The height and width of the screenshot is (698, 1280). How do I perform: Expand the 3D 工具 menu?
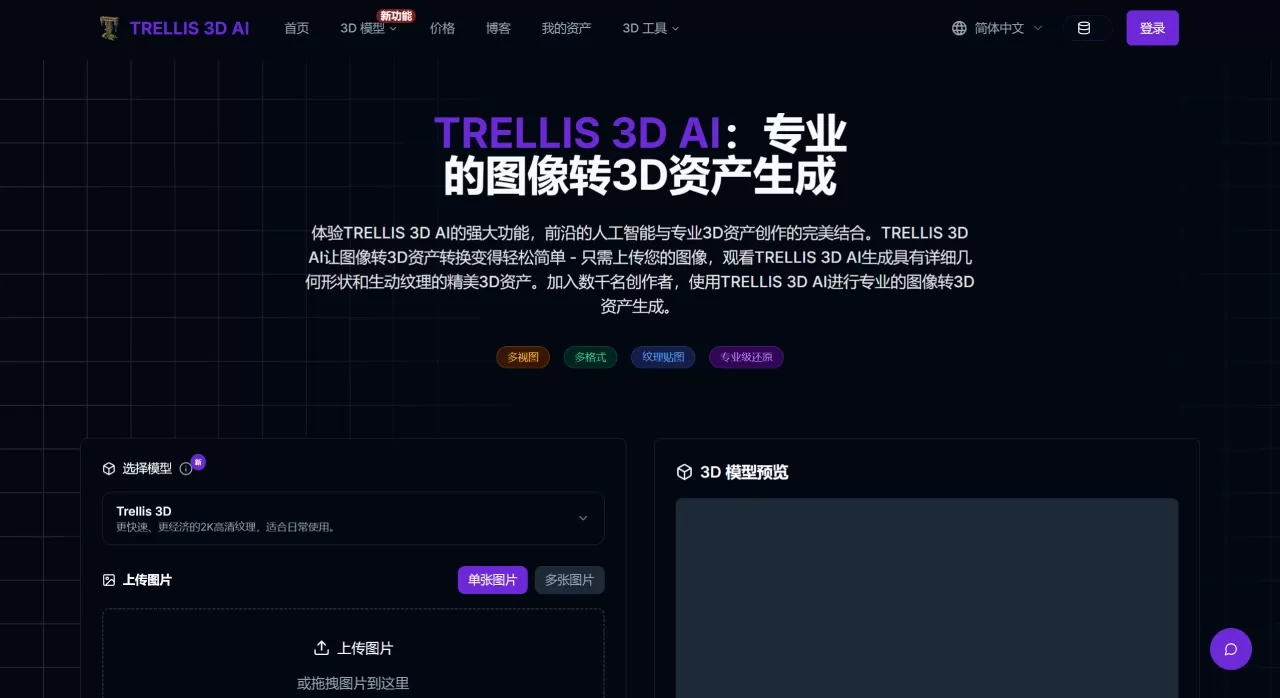coord(650,28)
